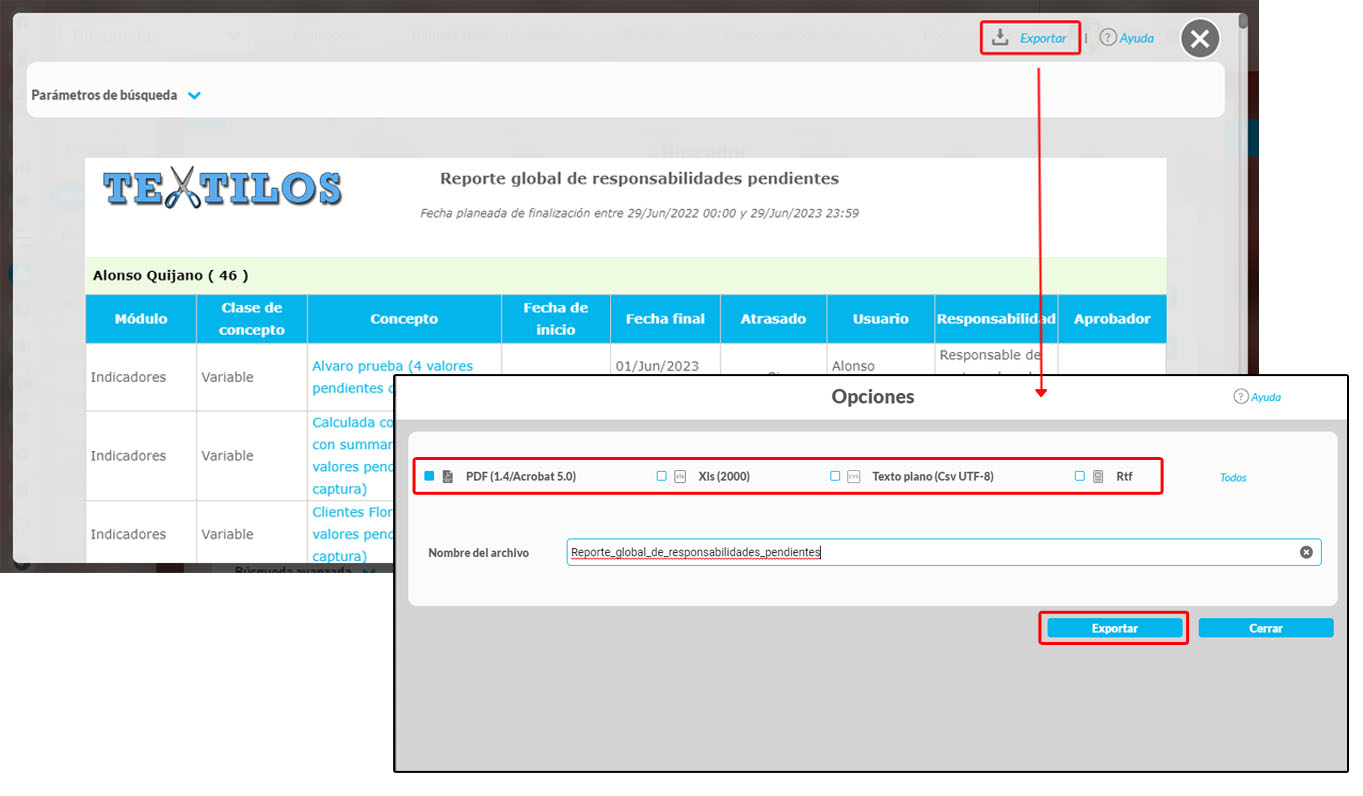Click the Nombre del archivo text field

[930, 552]
